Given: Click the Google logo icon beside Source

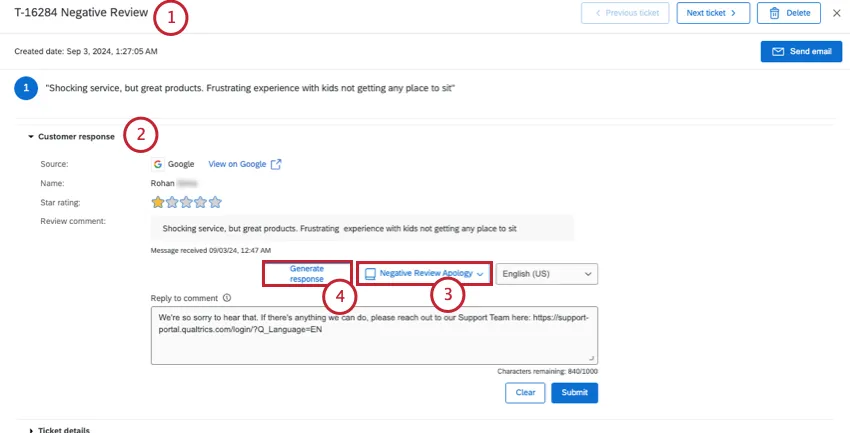Looking at the screenshot, I should [158, 164].
